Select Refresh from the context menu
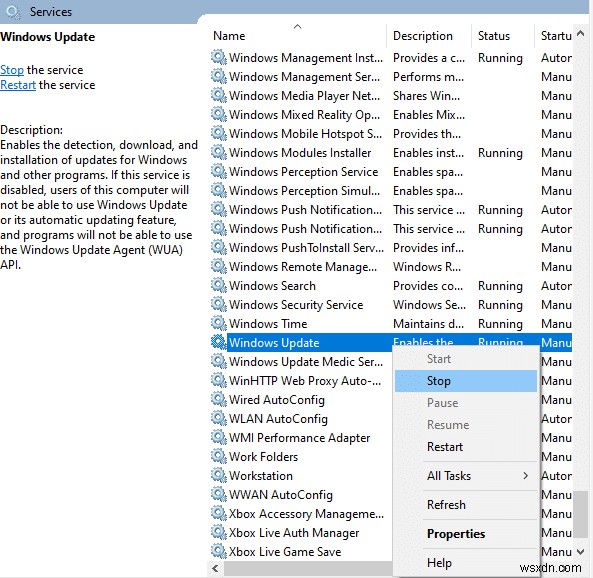The image size is (593, 578). pyautogui.click(x=466, y=505)
